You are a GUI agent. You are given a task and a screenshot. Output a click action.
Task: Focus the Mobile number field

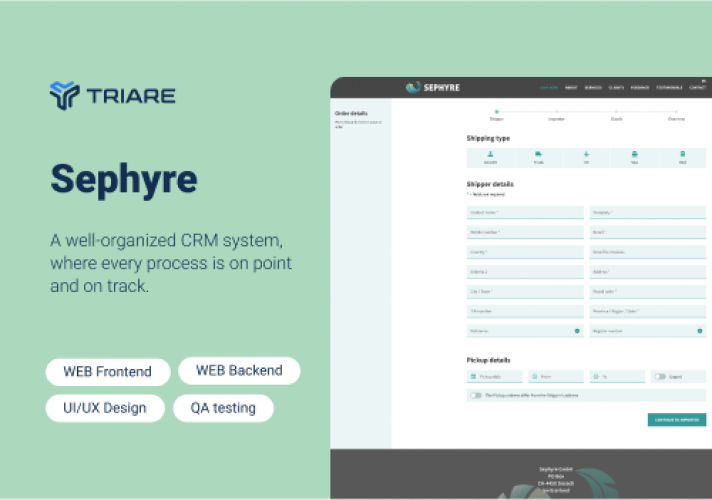point(525,232)
